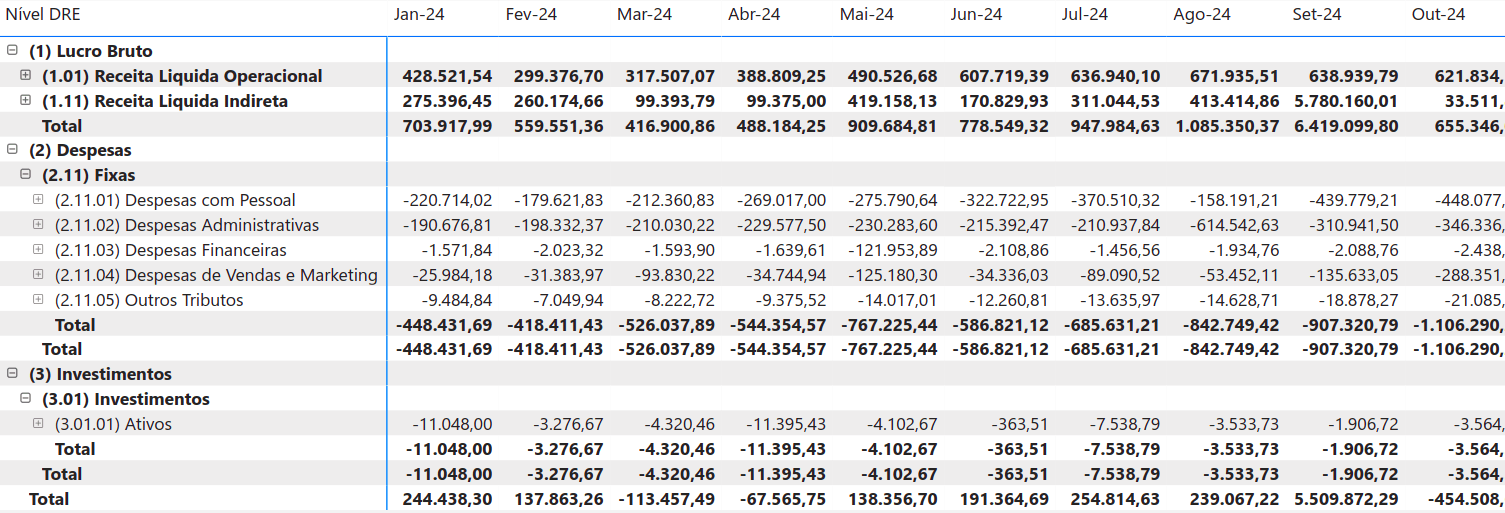This screenshot has width=1505, height=513.
Task: Expand (2.11.03) Despesas Financeiras
Action: point(39,250)
